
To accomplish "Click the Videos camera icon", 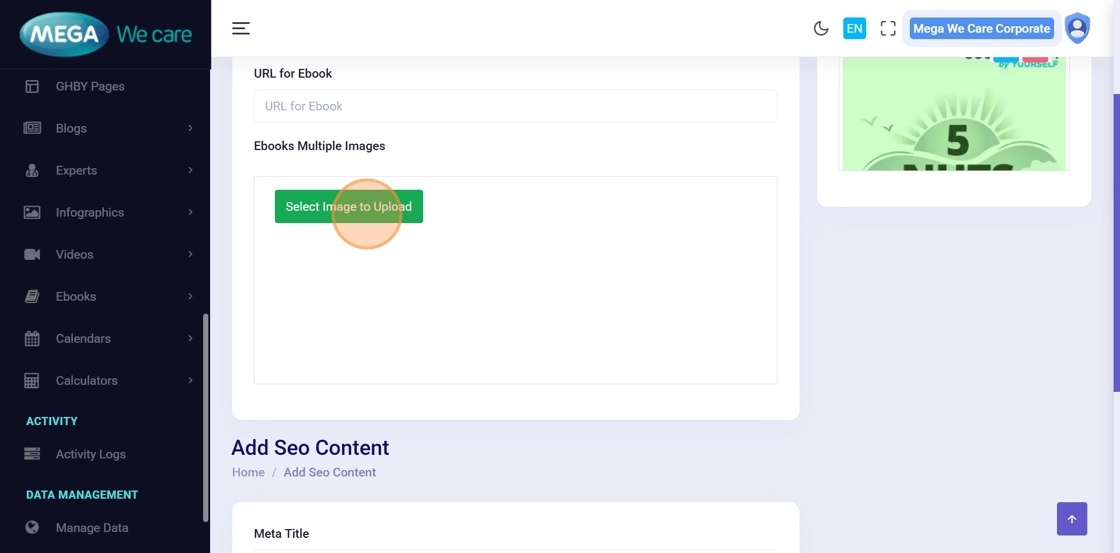I will pyautogui.click(x=32, y=254).
